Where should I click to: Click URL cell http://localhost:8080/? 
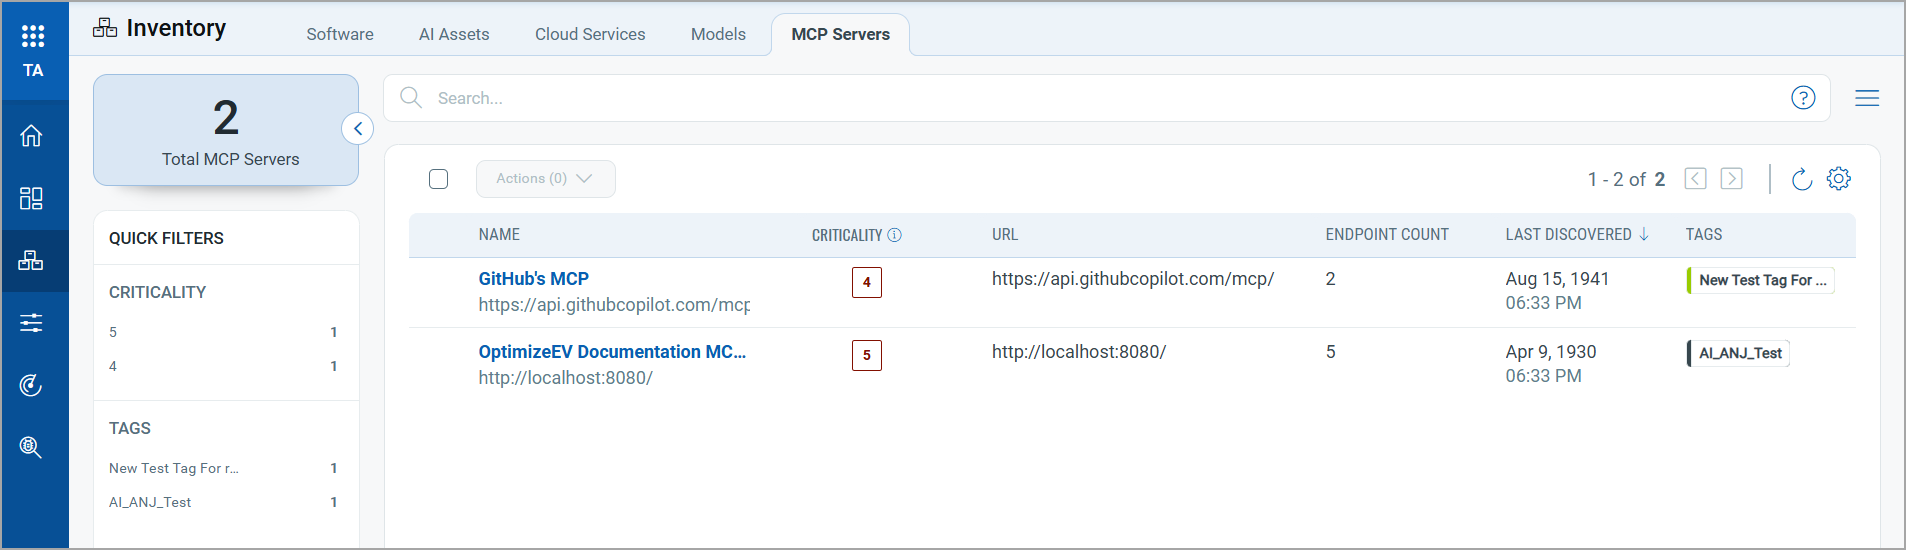[x=1079, y=352]
